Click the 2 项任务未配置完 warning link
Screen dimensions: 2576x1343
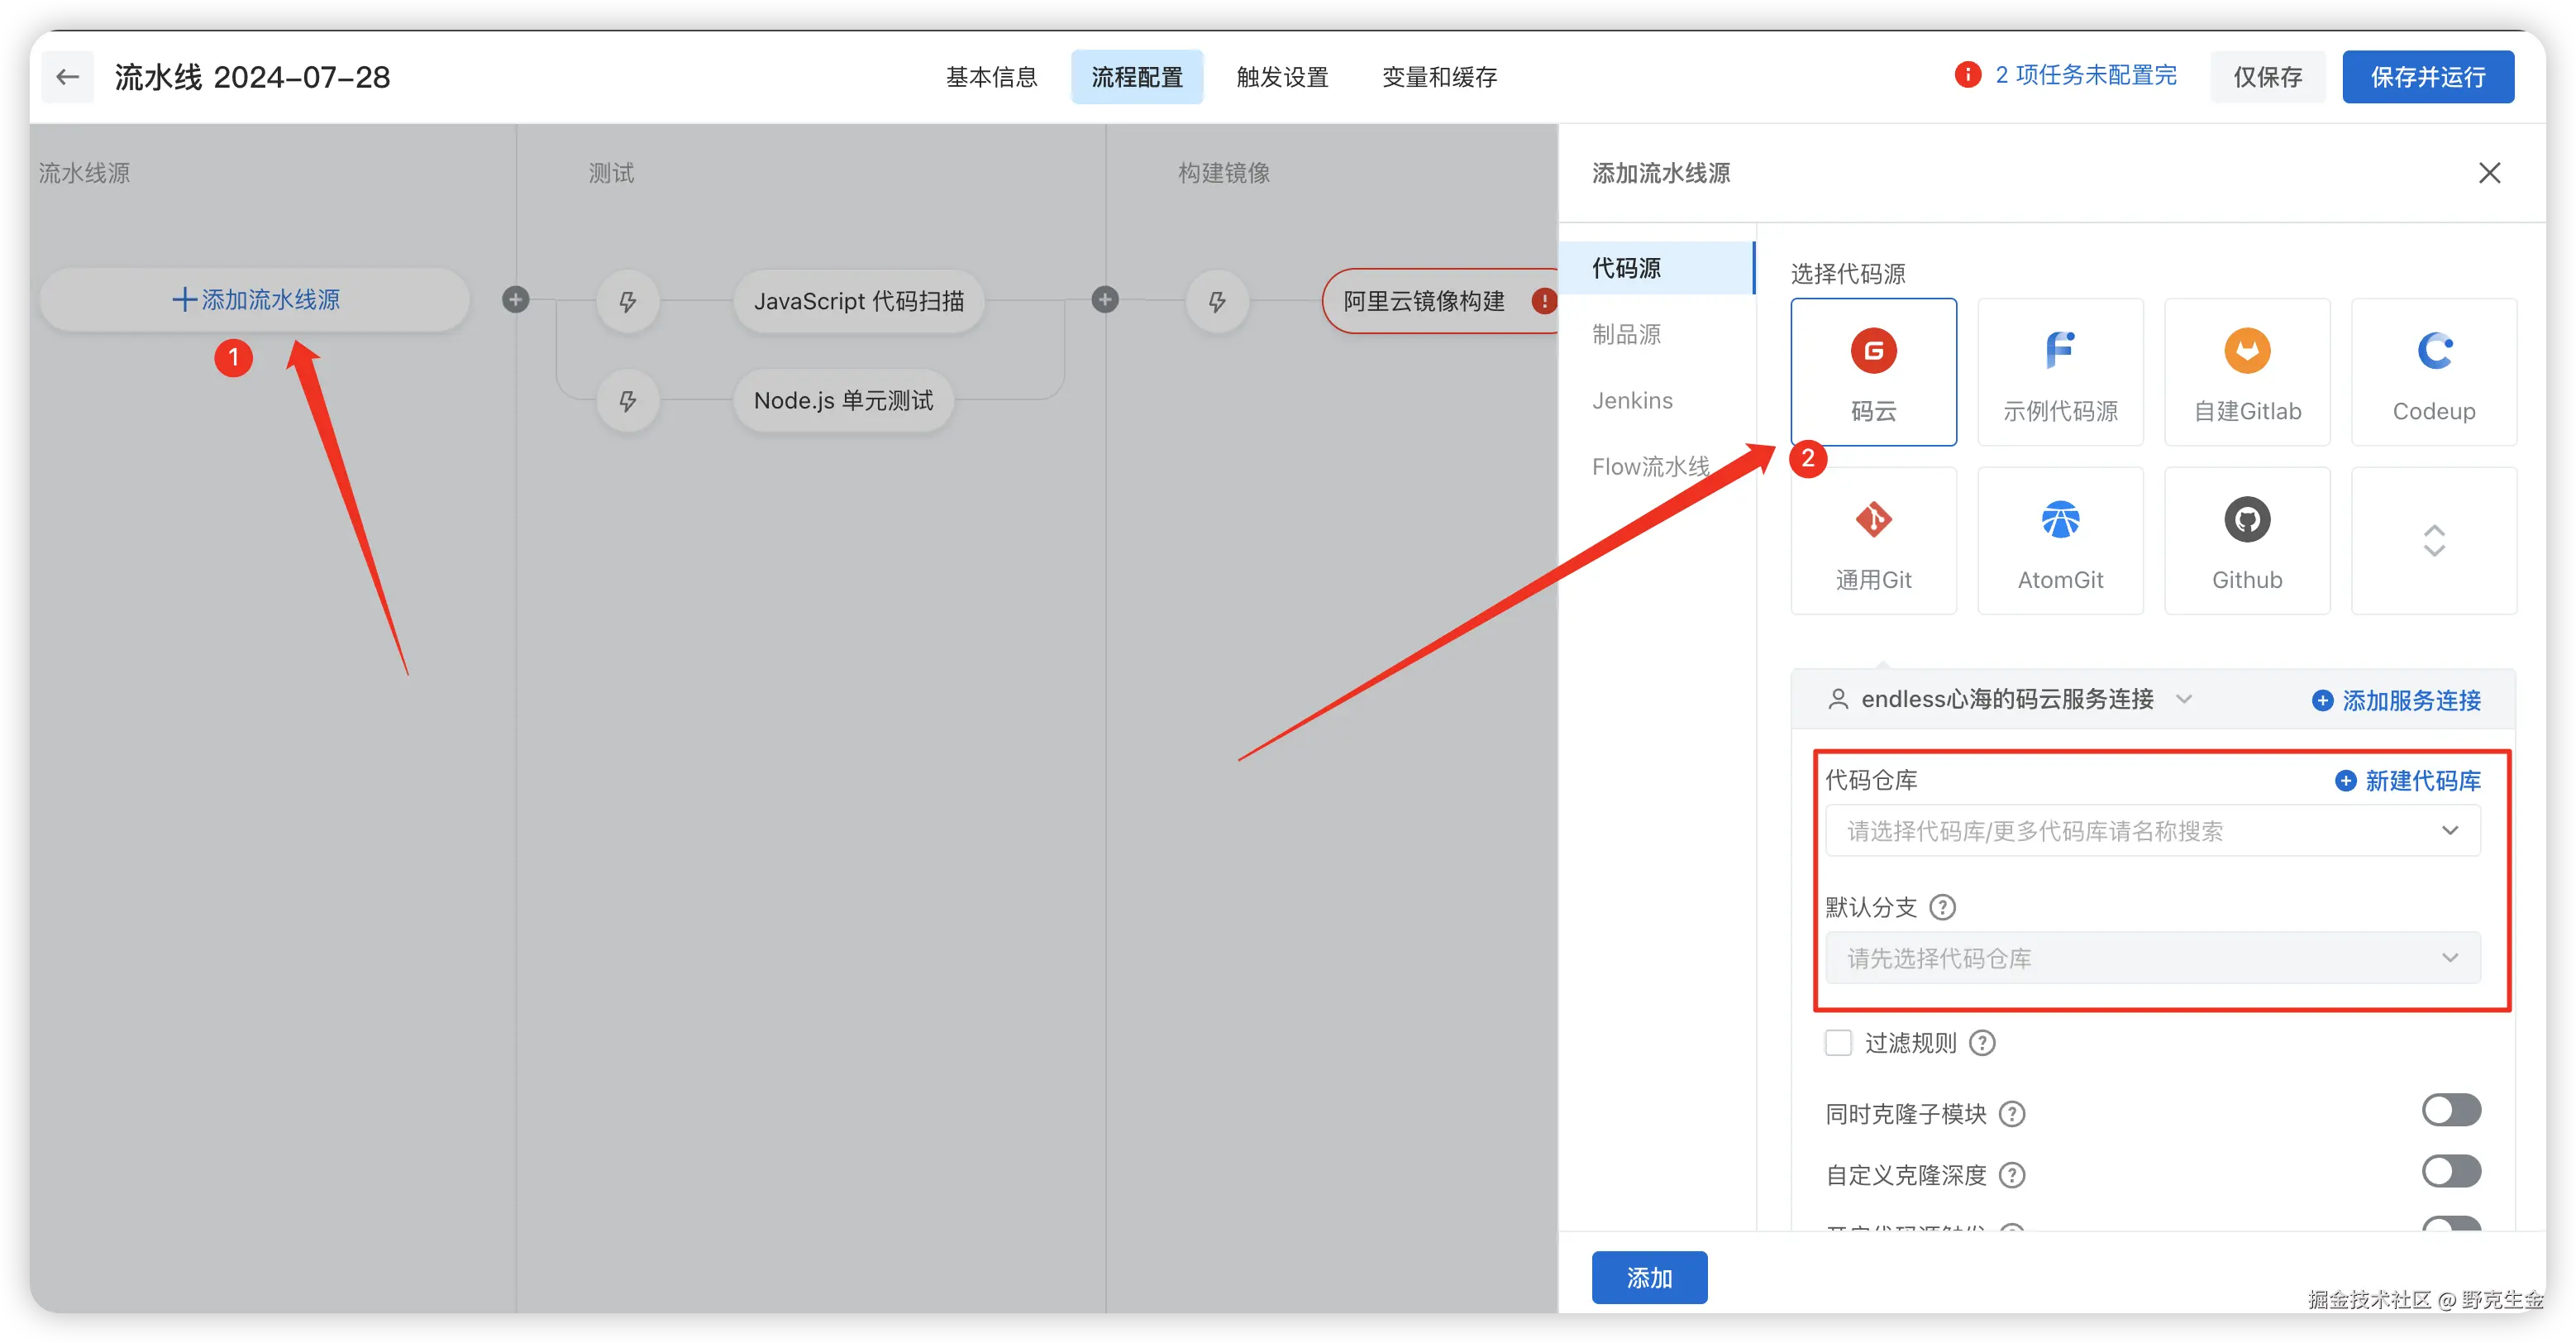[2085, 75]
